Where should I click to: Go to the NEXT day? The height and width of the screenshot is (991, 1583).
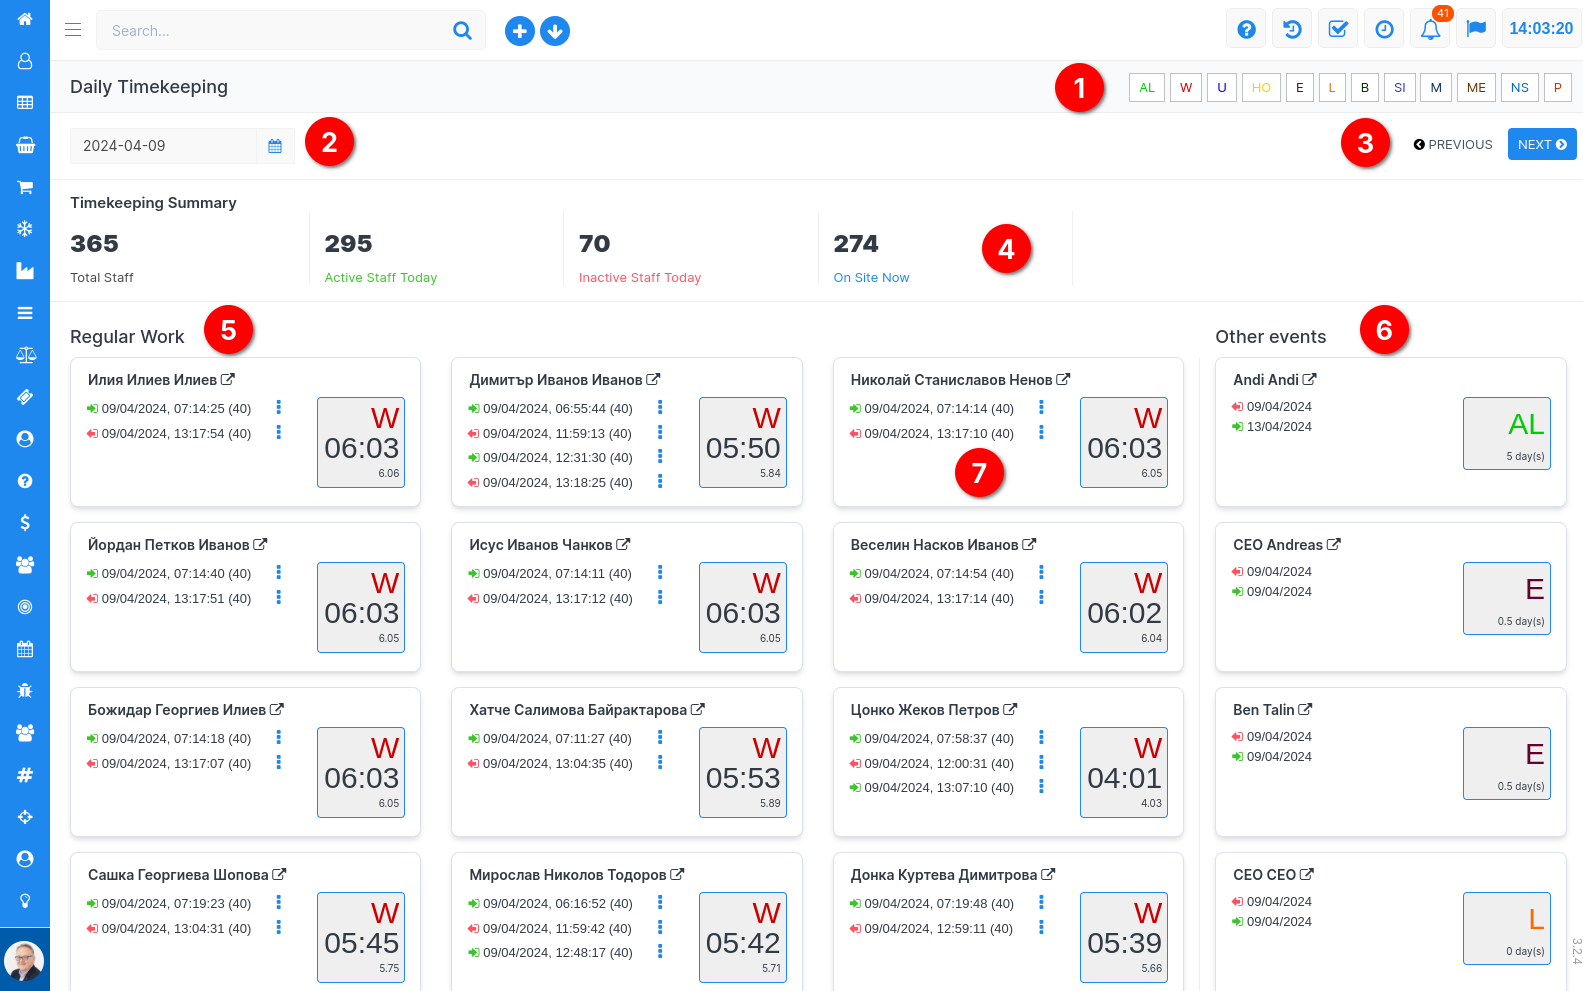tap(1541, 145)
